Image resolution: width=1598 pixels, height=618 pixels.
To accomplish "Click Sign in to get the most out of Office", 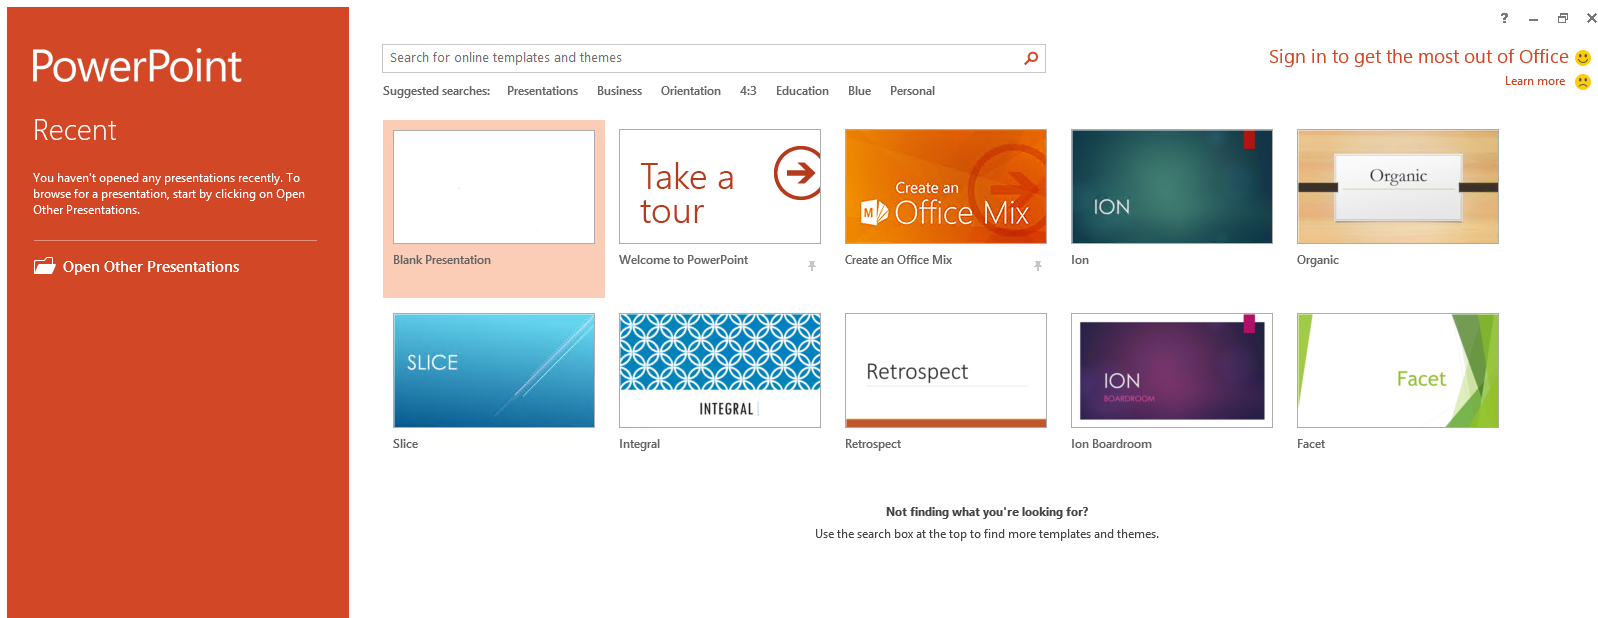I will 1418,57.
